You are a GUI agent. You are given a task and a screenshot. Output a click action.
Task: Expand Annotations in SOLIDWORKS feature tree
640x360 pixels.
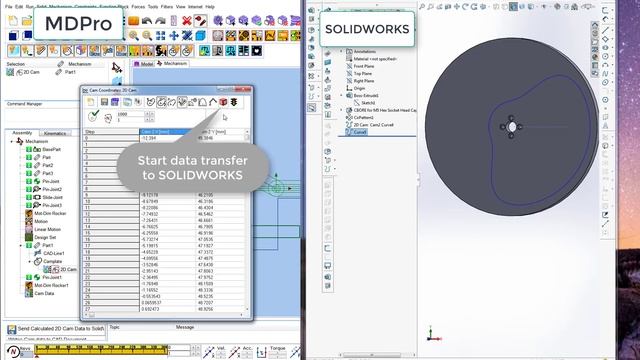(342, 51)
